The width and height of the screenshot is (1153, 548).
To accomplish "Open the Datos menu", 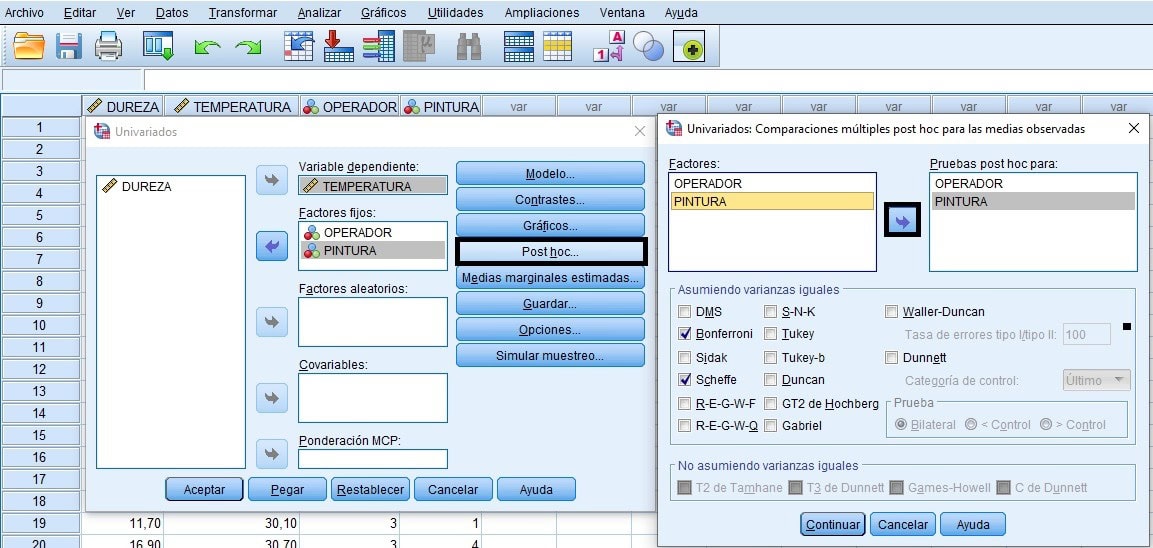I will pos(172,13).
